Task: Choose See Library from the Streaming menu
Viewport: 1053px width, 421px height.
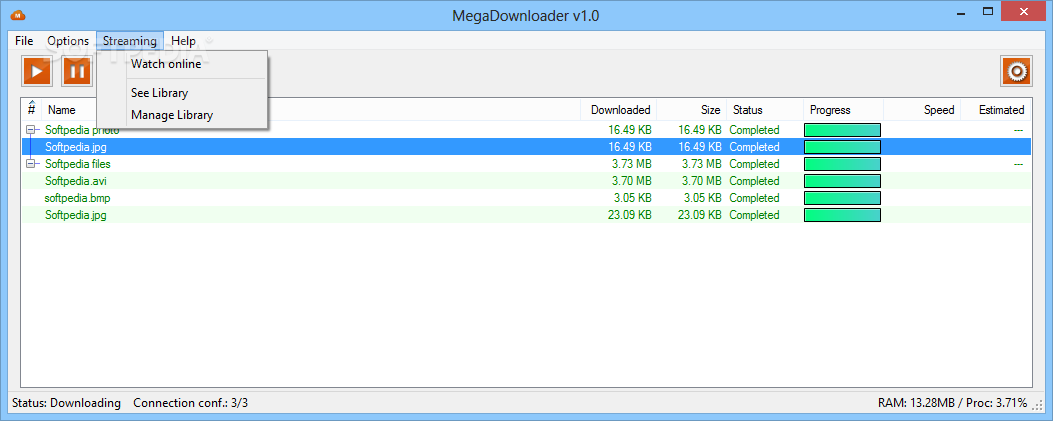Action: [183, 93]
